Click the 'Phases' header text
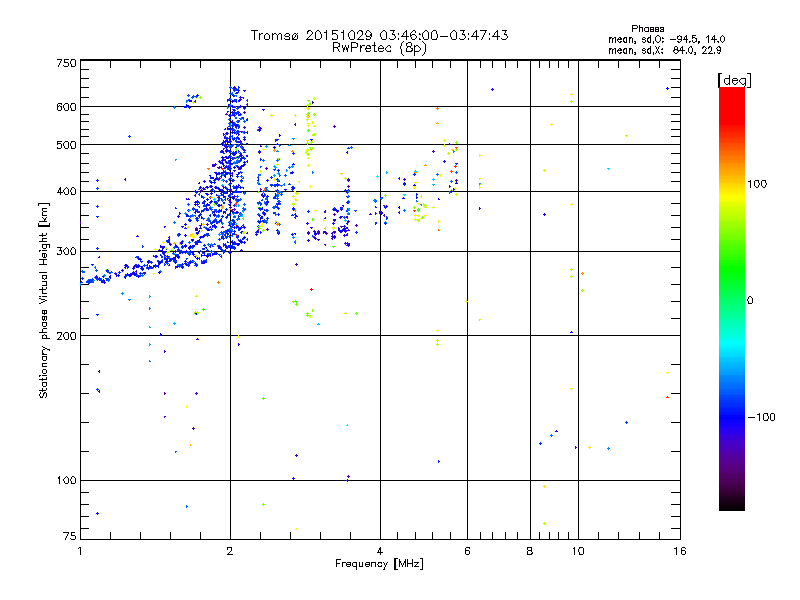Image resolution: width=800 pixels, height=600 pixels. click(647, 29)
